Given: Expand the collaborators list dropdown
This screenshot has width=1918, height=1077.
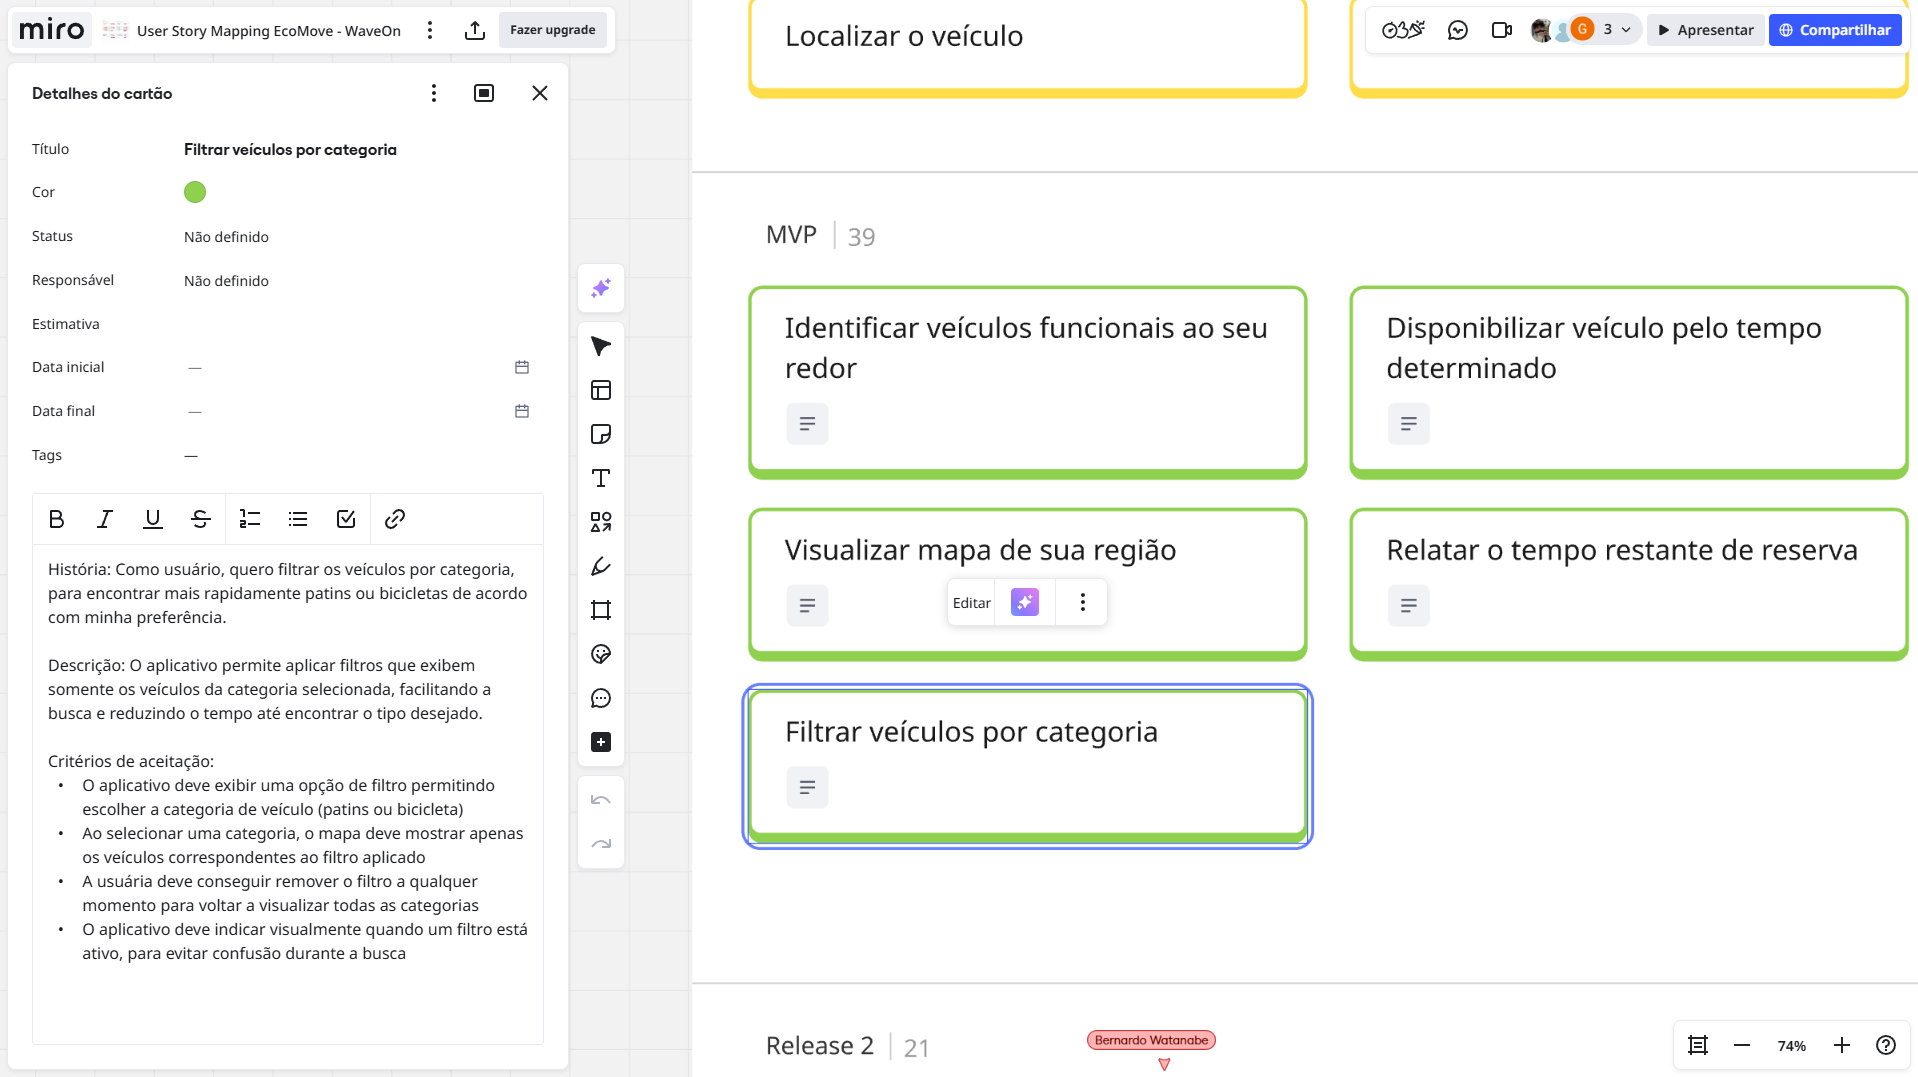Looking at the screenshot, I should tap(1626, 30).
